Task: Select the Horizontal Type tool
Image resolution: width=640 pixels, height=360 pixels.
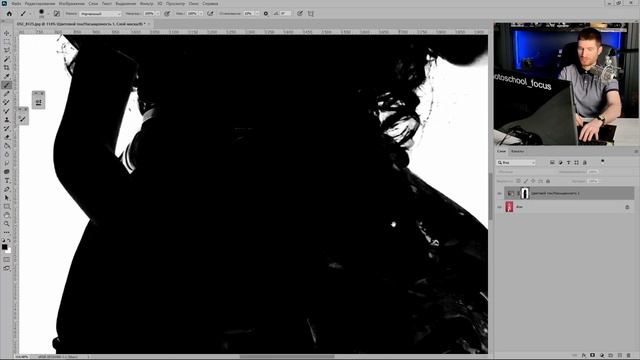Action: 7,180
